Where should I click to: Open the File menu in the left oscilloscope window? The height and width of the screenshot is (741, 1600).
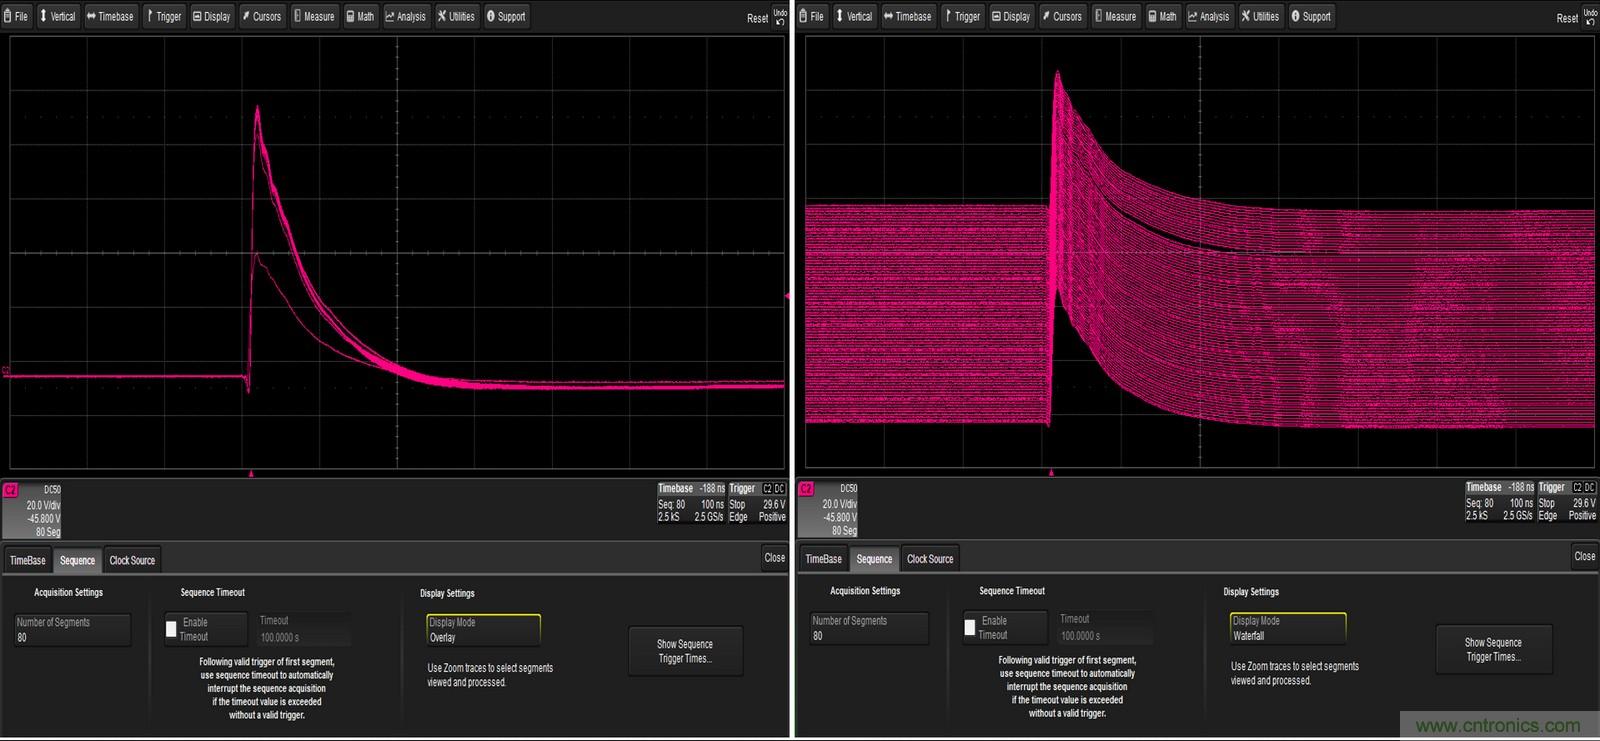16,16
